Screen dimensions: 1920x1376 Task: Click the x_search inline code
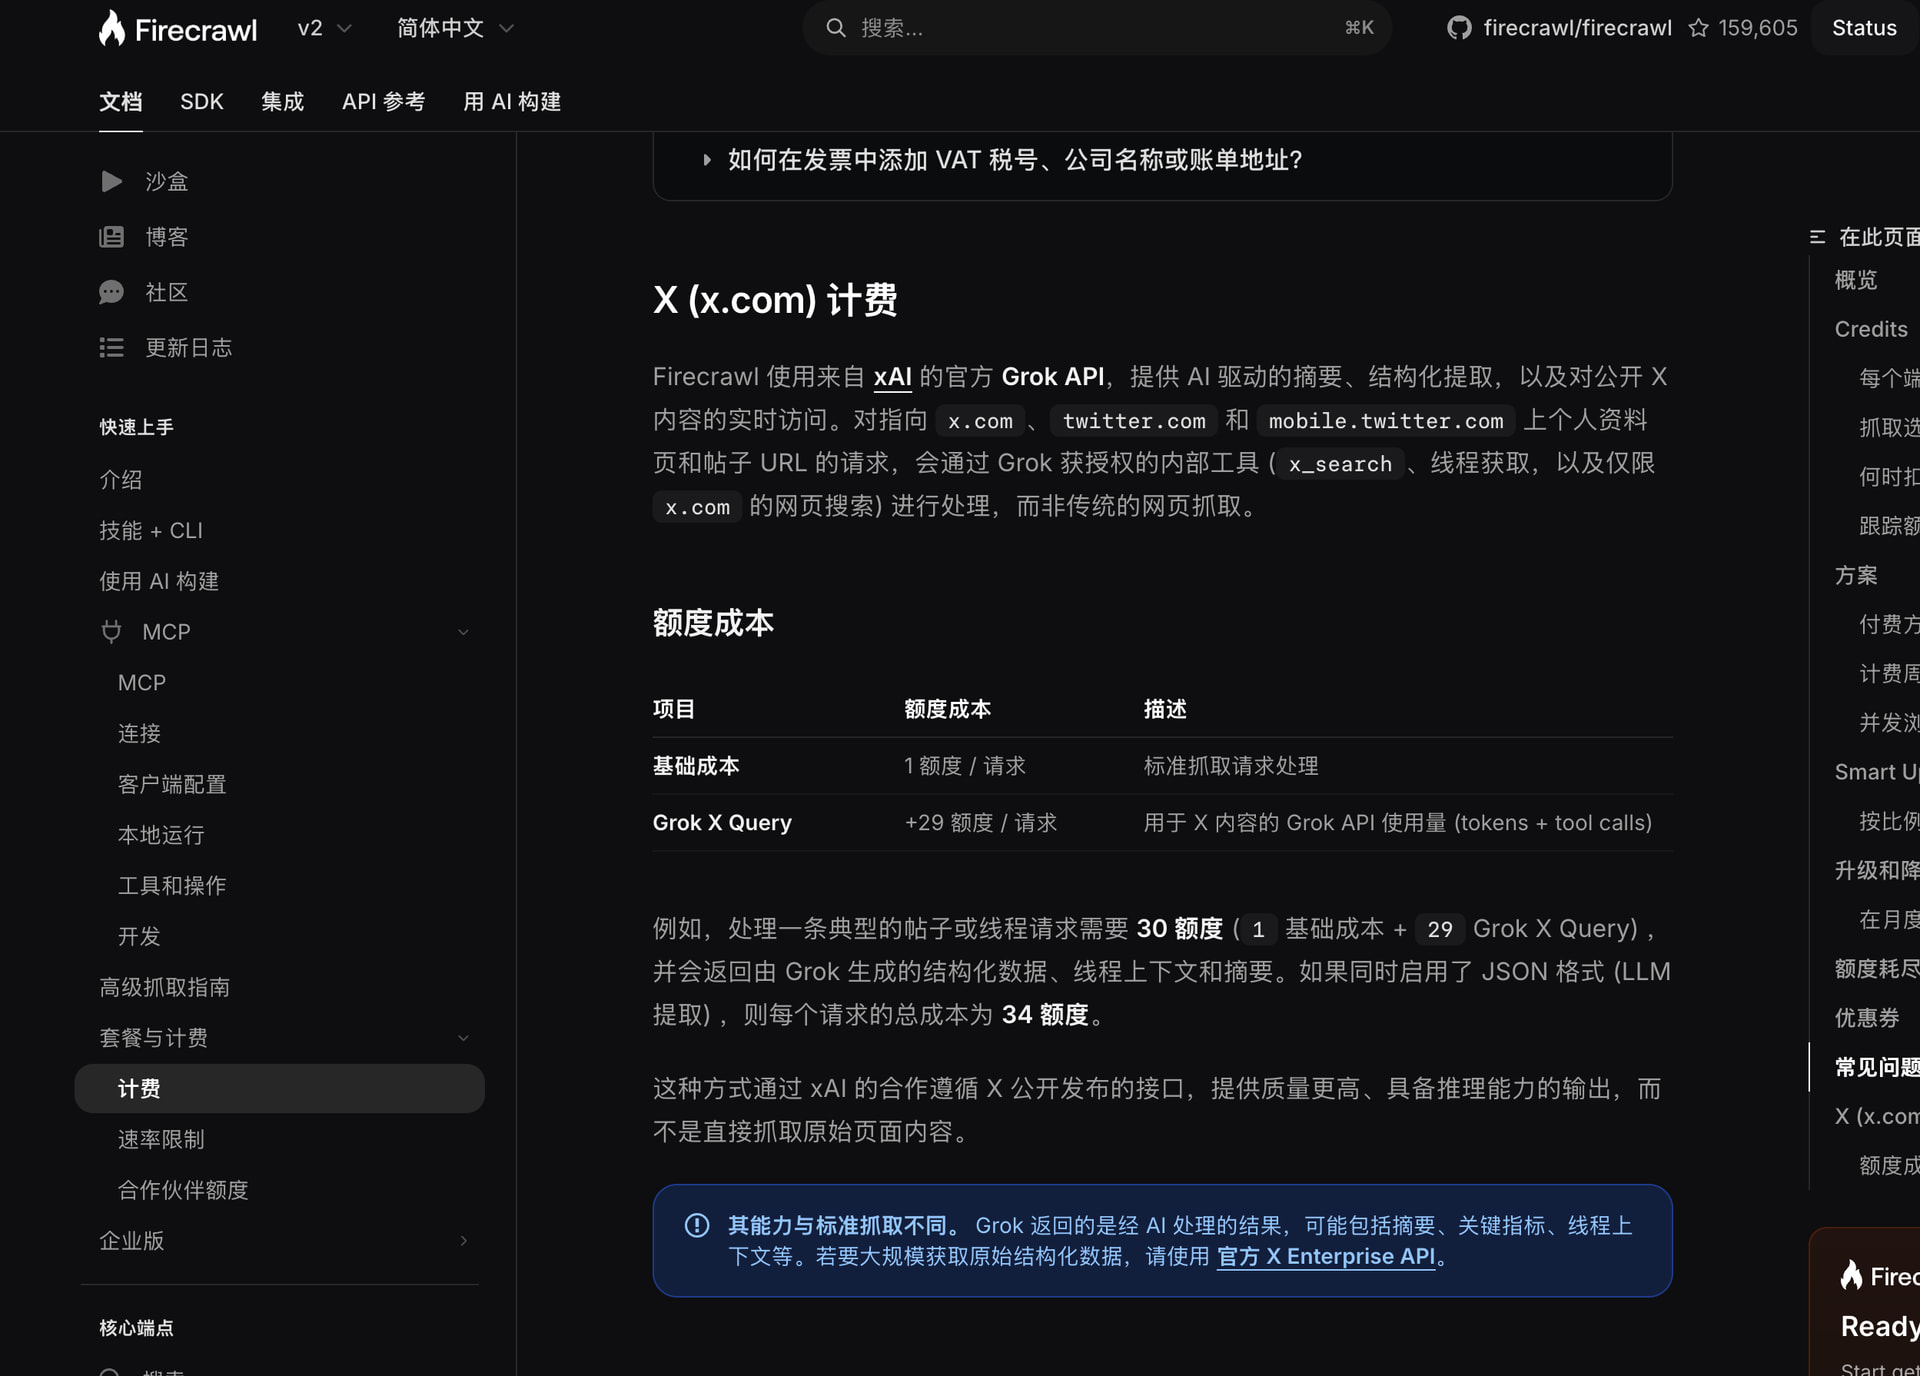[1340, 464]
